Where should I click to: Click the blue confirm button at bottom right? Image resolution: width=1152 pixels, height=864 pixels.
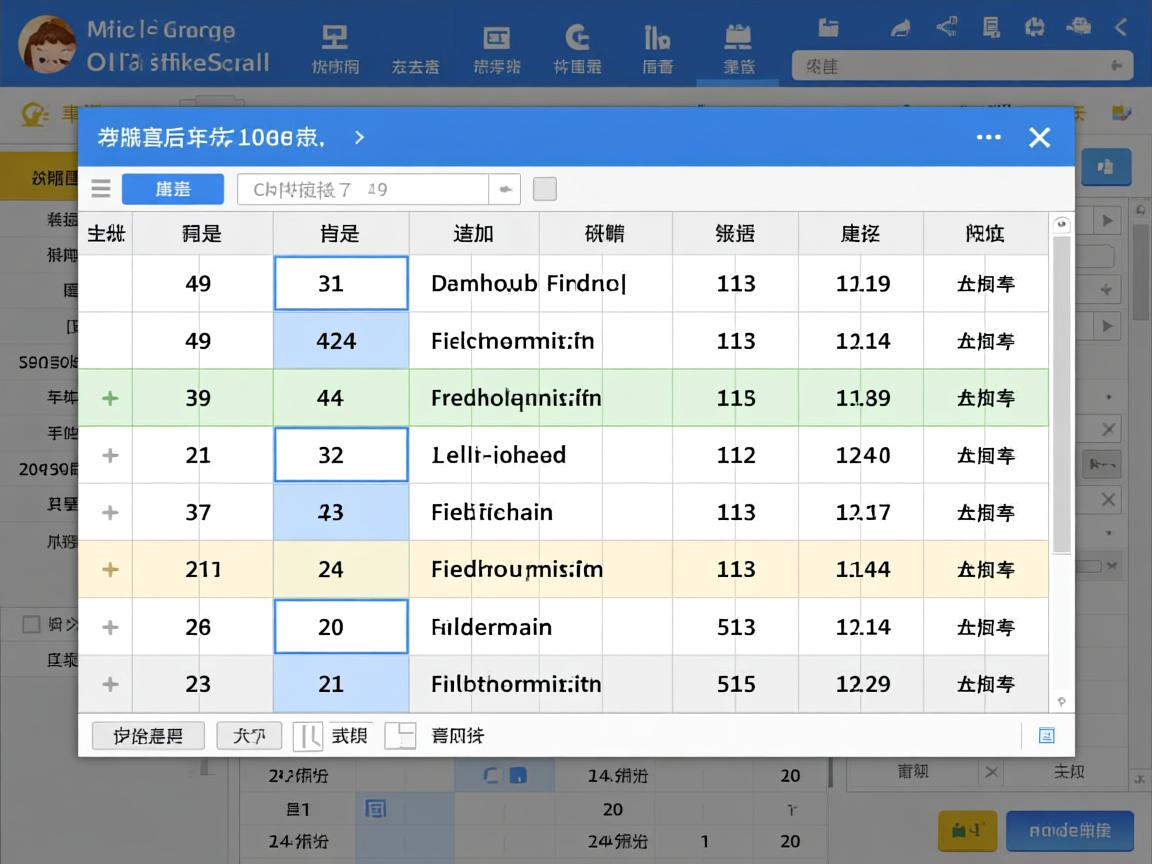pyautogui.click(x=1070, y=830)
